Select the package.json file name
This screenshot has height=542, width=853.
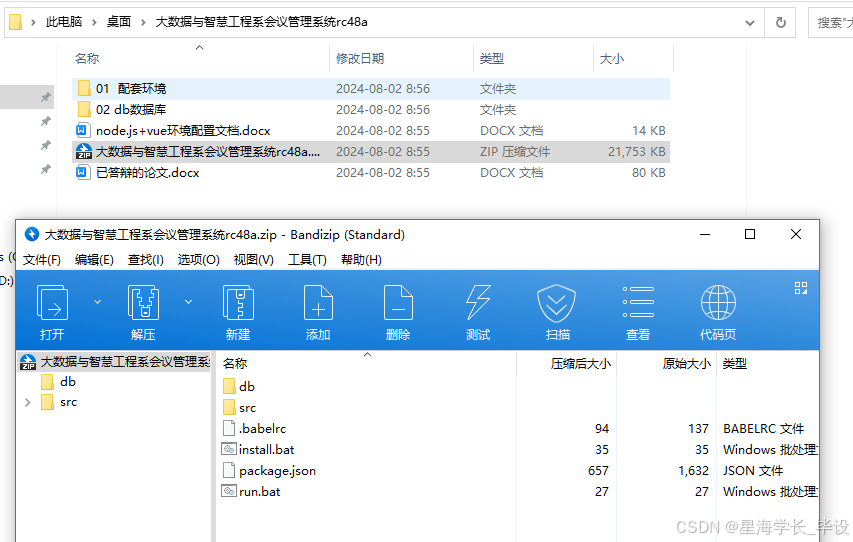(277, 471)
